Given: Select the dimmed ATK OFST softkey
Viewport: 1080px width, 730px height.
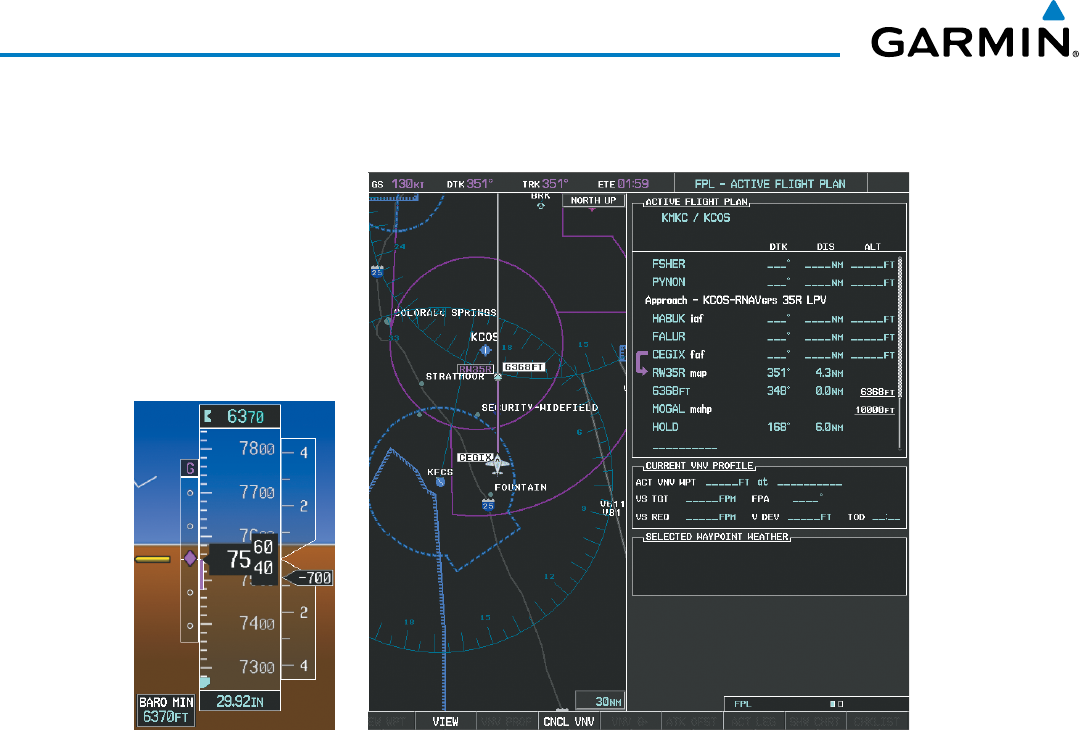Looking at the screenshot, I should [x=692, y=722].
